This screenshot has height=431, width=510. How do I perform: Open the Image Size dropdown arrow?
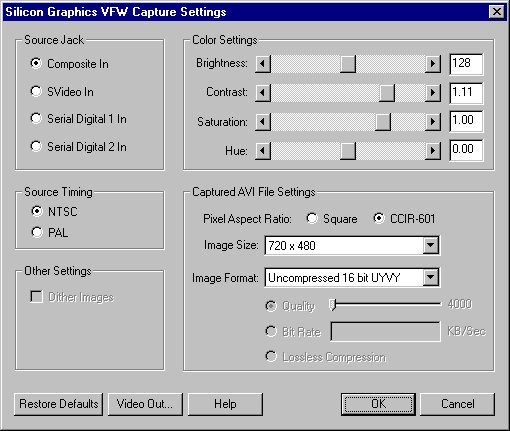431,246
